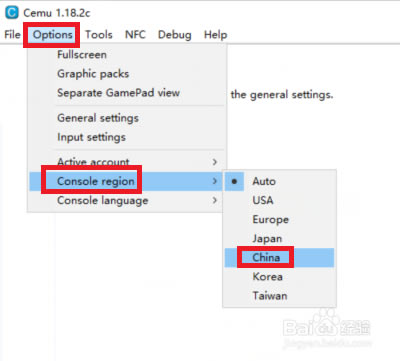Open the NFC menu
This screenshot has width=400, height=361.
coord(135,34)
